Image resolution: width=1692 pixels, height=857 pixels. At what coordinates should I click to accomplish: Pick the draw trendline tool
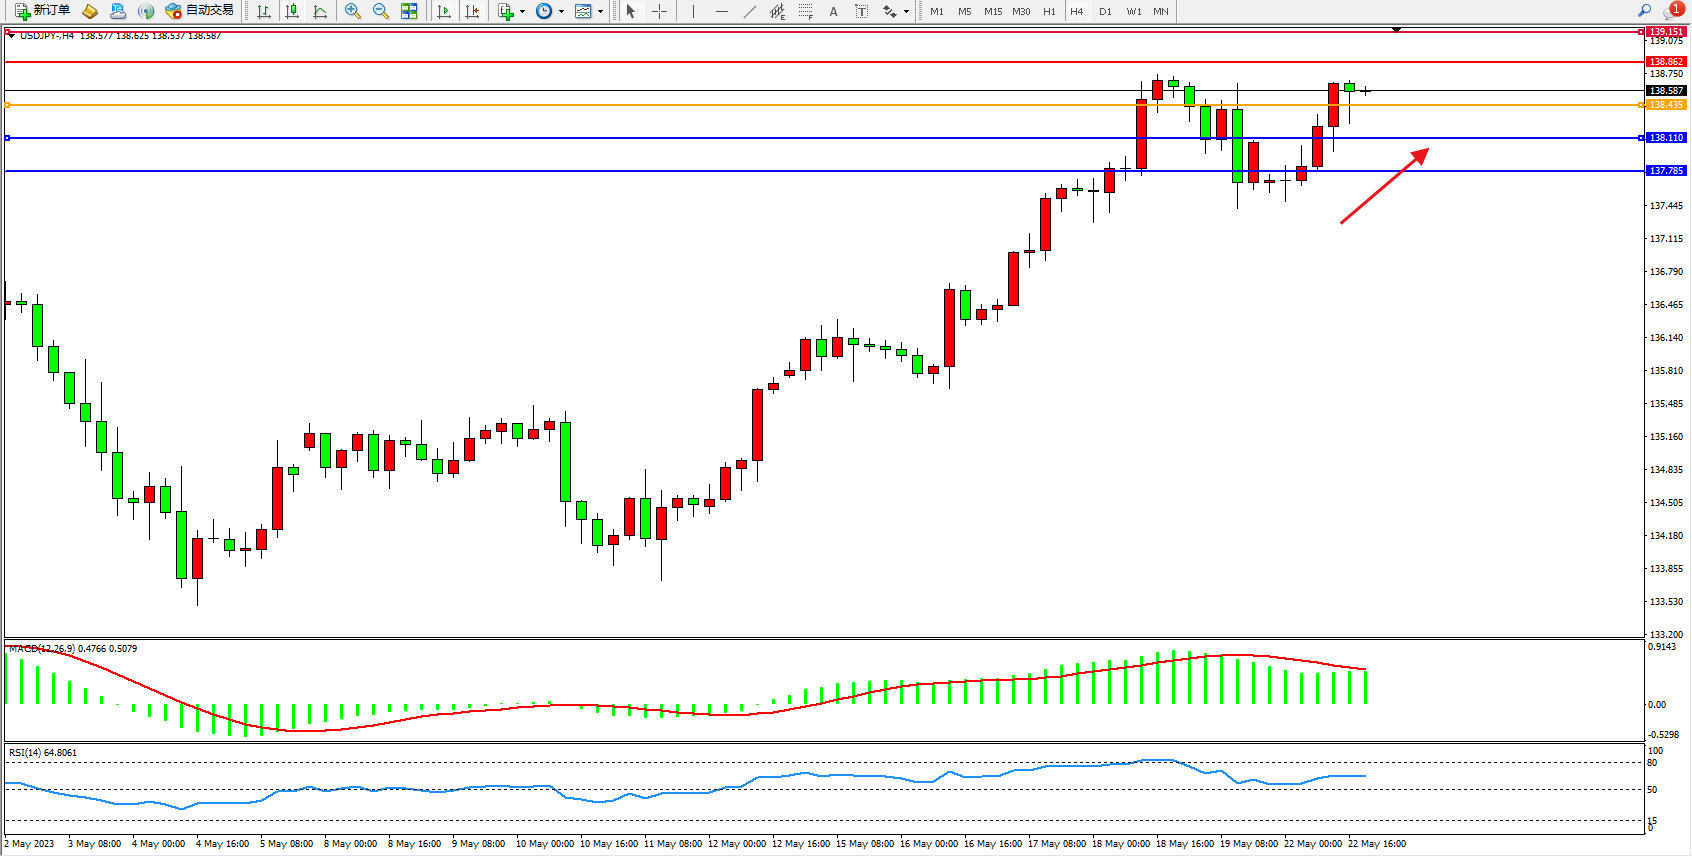750,11
